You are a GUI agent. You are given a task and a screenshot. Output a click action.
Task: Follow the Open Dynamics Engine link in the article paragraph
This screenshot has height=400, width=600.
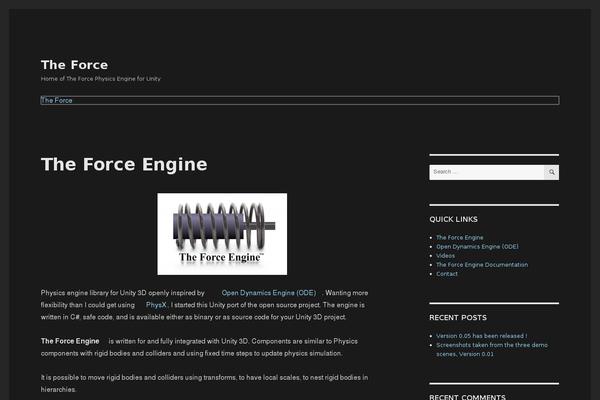point(268,292)
